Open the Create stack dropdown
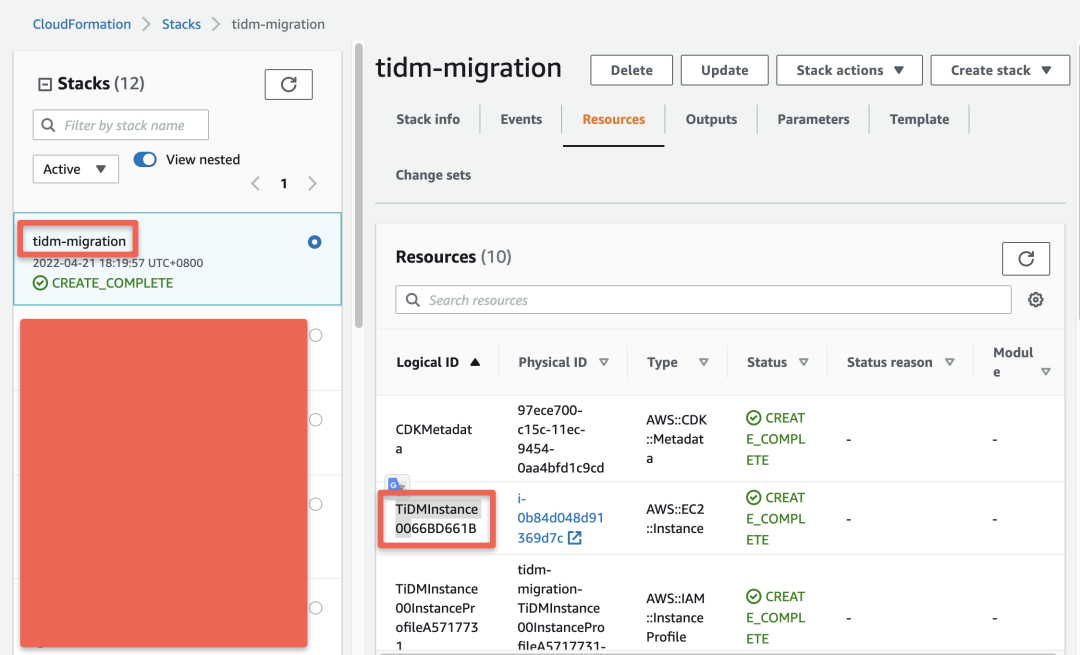Image resolution: width=1080 pixels, height=655 pixels. click(x=1000, y=70)
